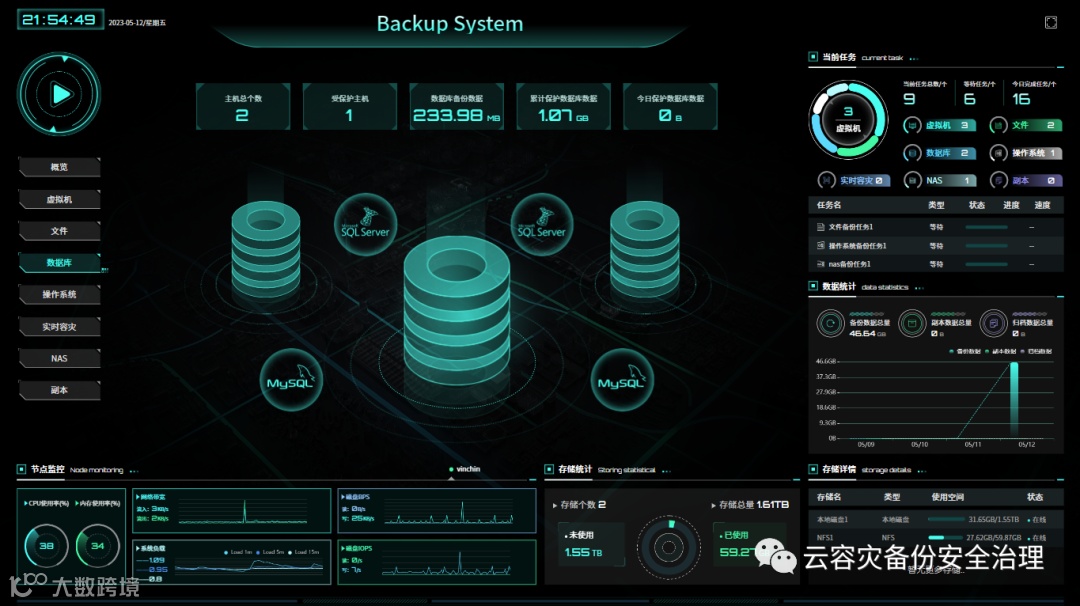Click the 今日保护数据库数据 card

[x=670, y=107]
